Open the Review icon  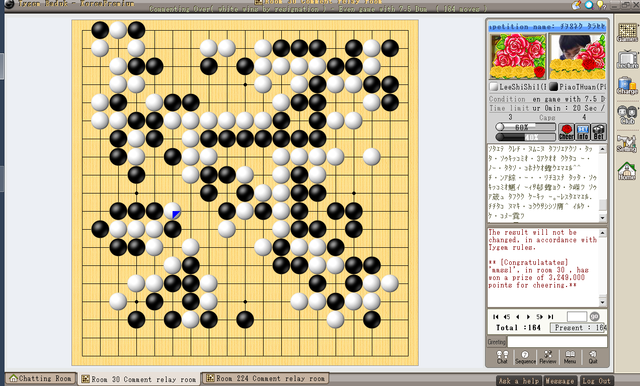click(548, 357)
